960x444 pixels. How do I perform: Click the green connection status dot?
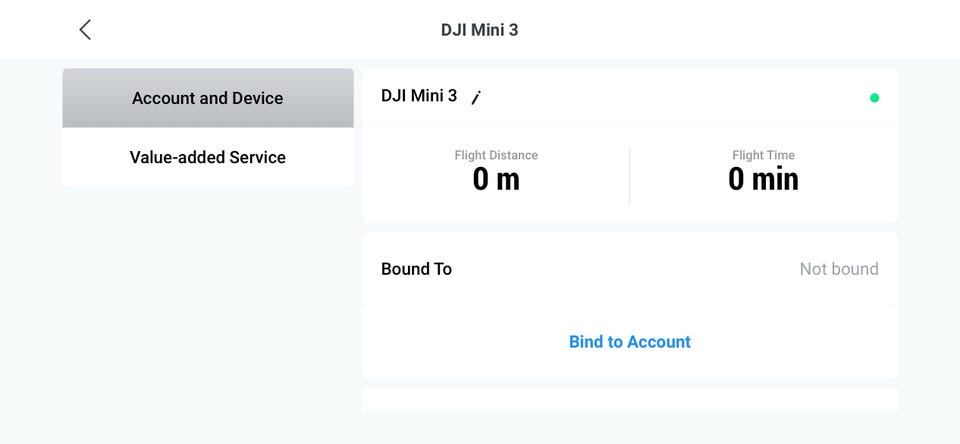874,98
